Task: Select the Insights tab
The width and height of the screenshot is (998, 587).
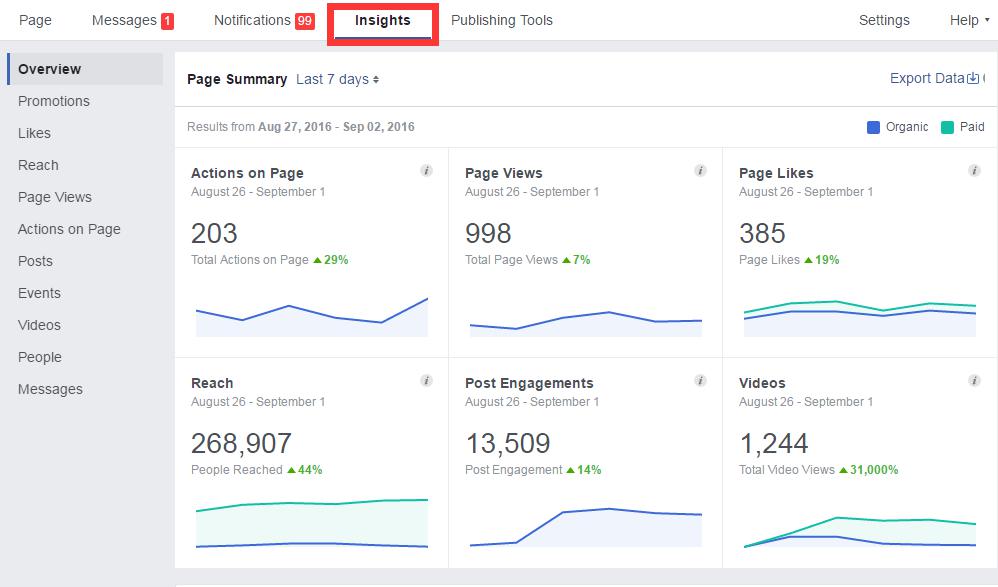Action: 383,21
